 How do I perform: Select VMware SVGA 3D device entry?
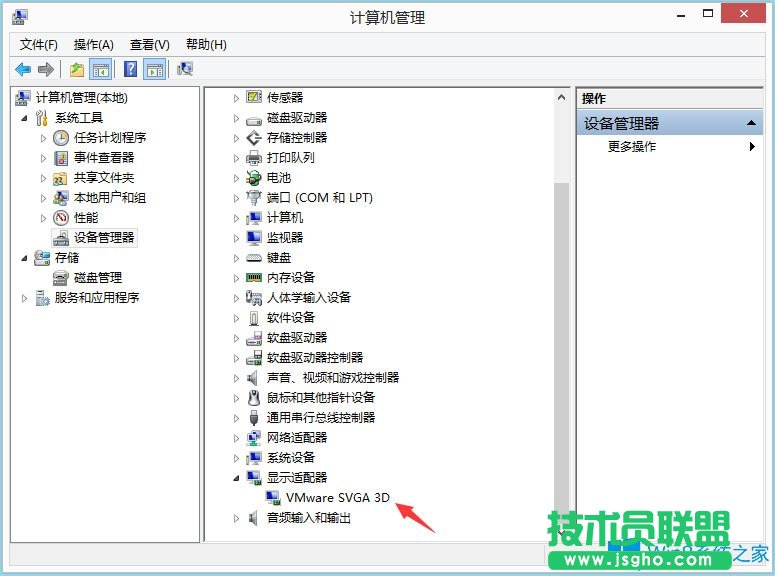click(x=338, y=498)
